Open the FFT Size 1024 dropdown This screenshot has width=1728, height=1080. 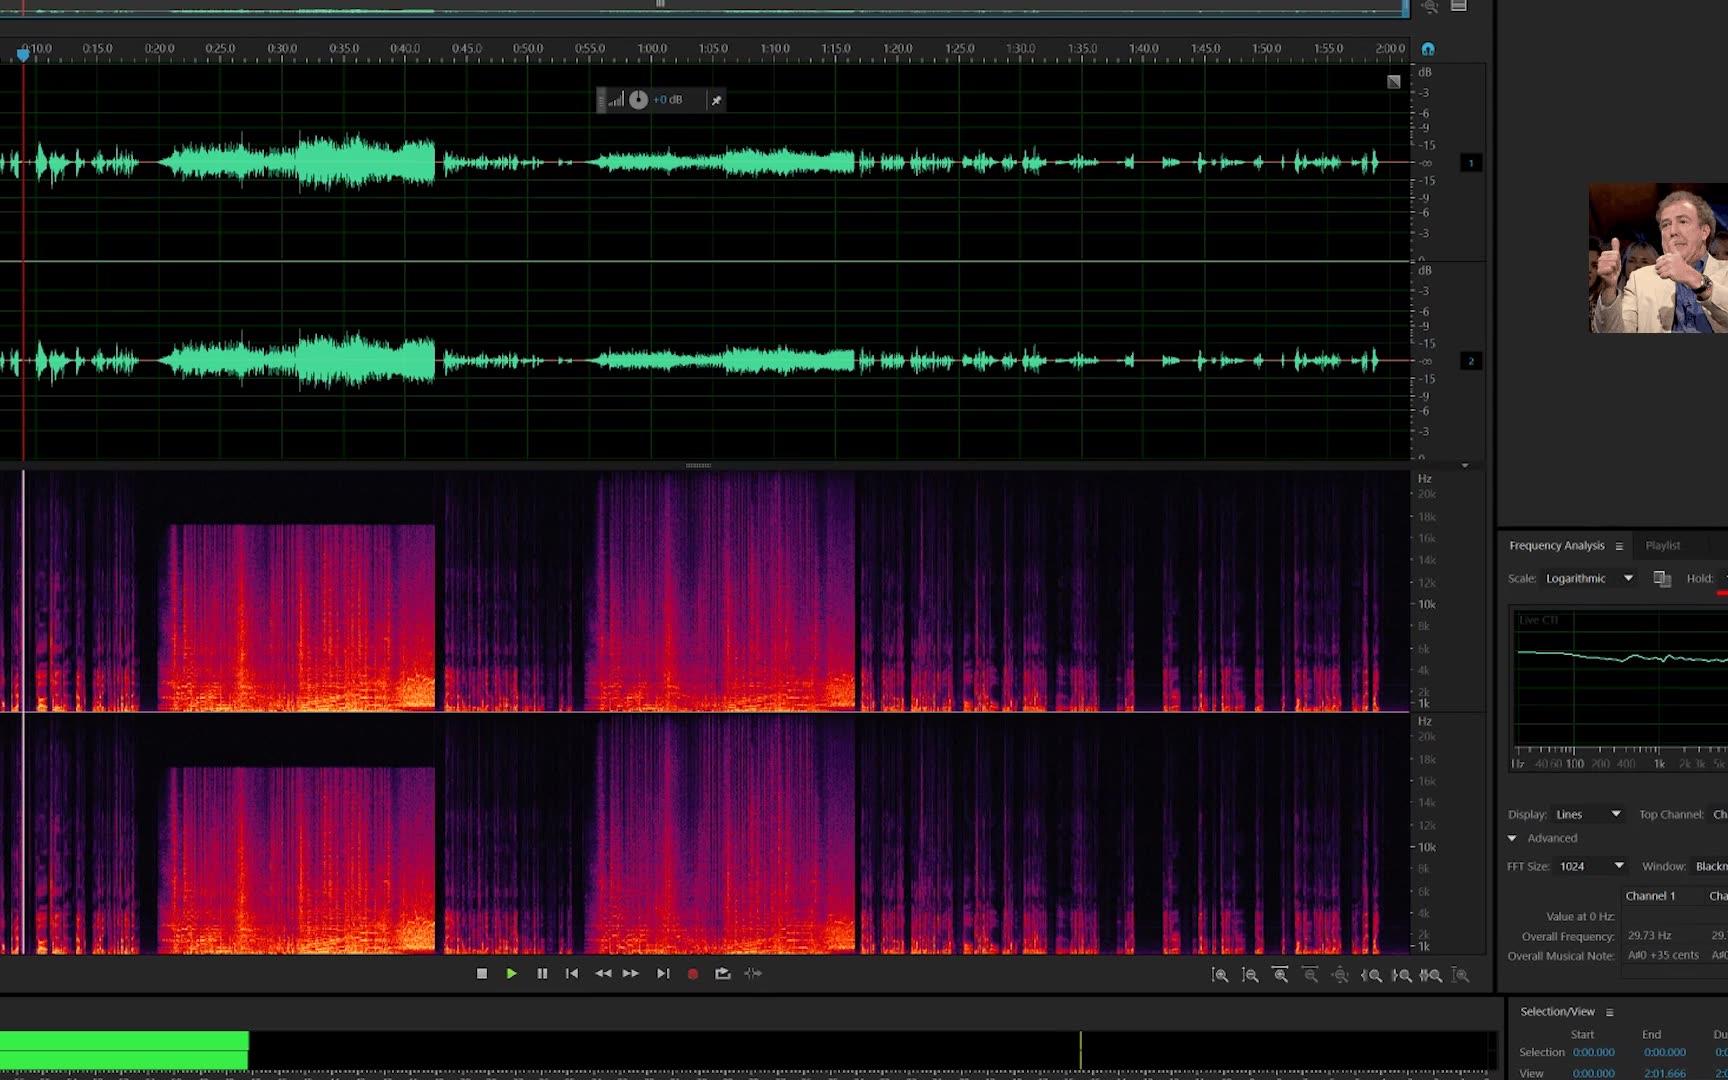[1591, 866]
